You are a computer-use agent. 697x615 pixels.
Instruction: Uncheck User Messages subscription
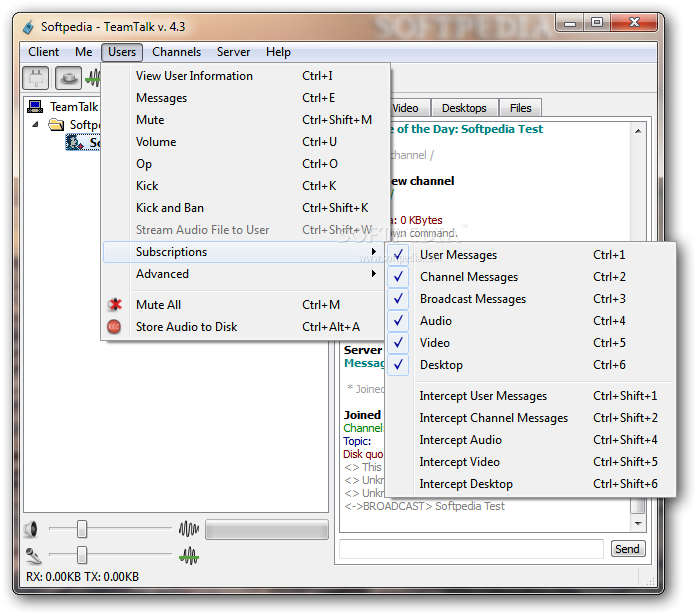(x=531, y=255)
